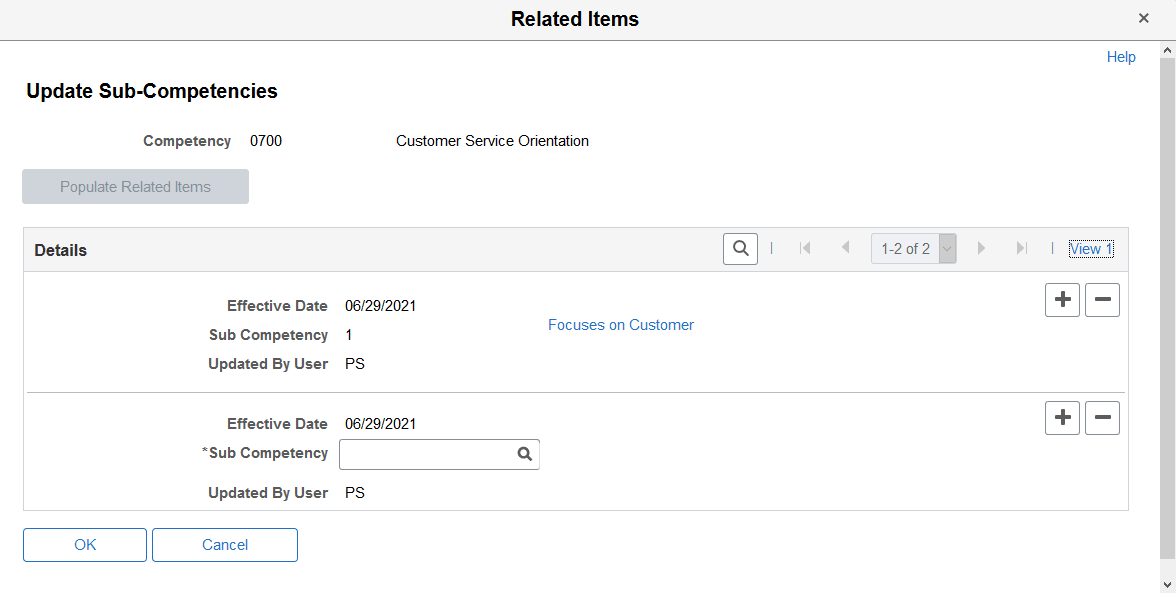Go to first row using the First arrow

(805, 249)
